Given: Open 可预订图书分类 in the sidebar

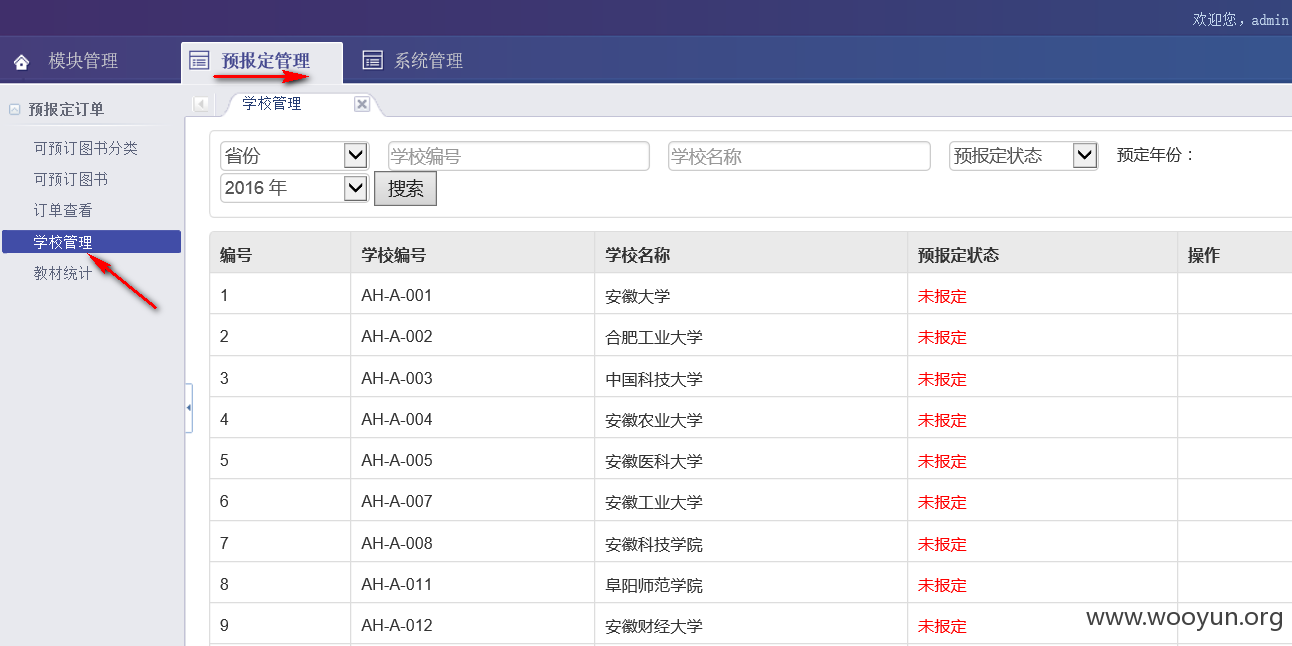Looking at the screenshot, I should pos(86,148).
